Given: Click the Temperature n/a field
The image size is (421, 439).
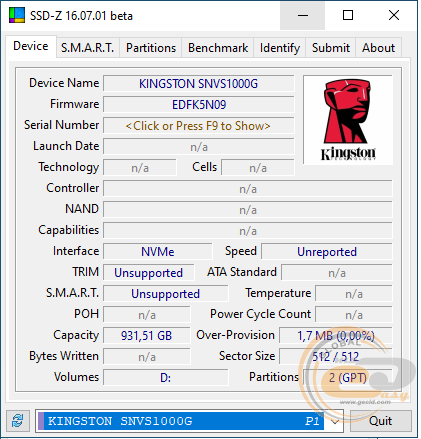Looking at the screenshot, I should click(354, 294).
